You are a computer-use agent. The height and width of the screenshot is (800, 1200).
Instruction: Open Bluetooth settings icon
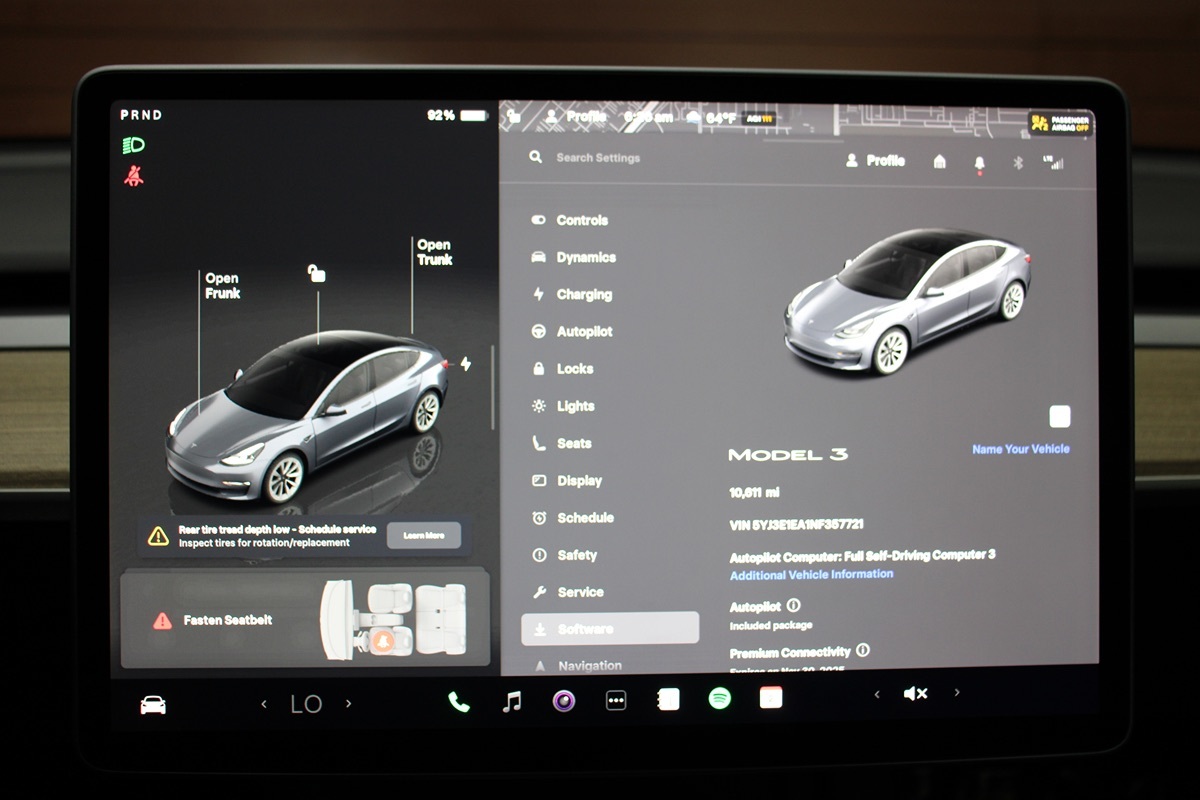(1018, 162)
